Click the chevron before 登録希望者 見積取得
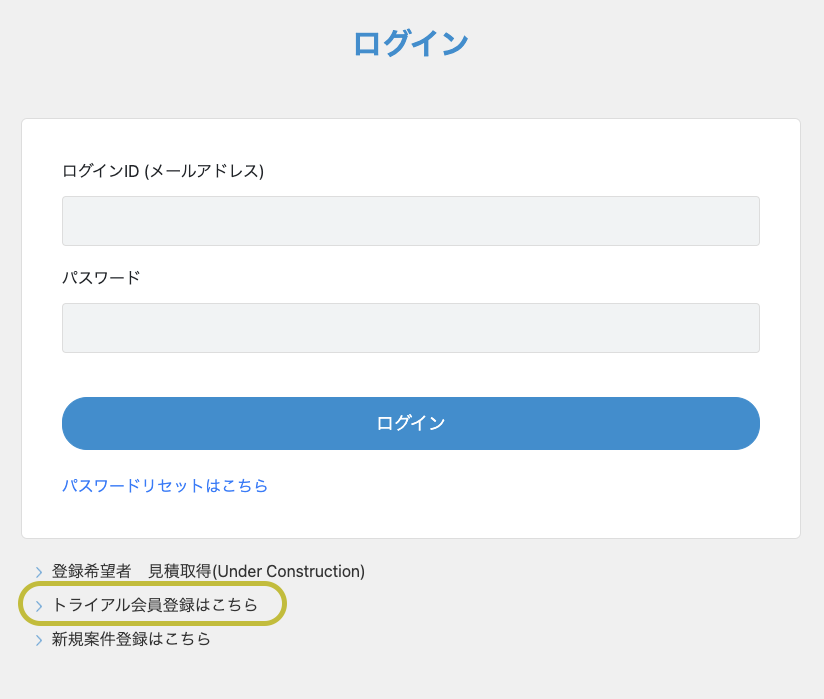The image size is (824, 699). click(39, 572)
